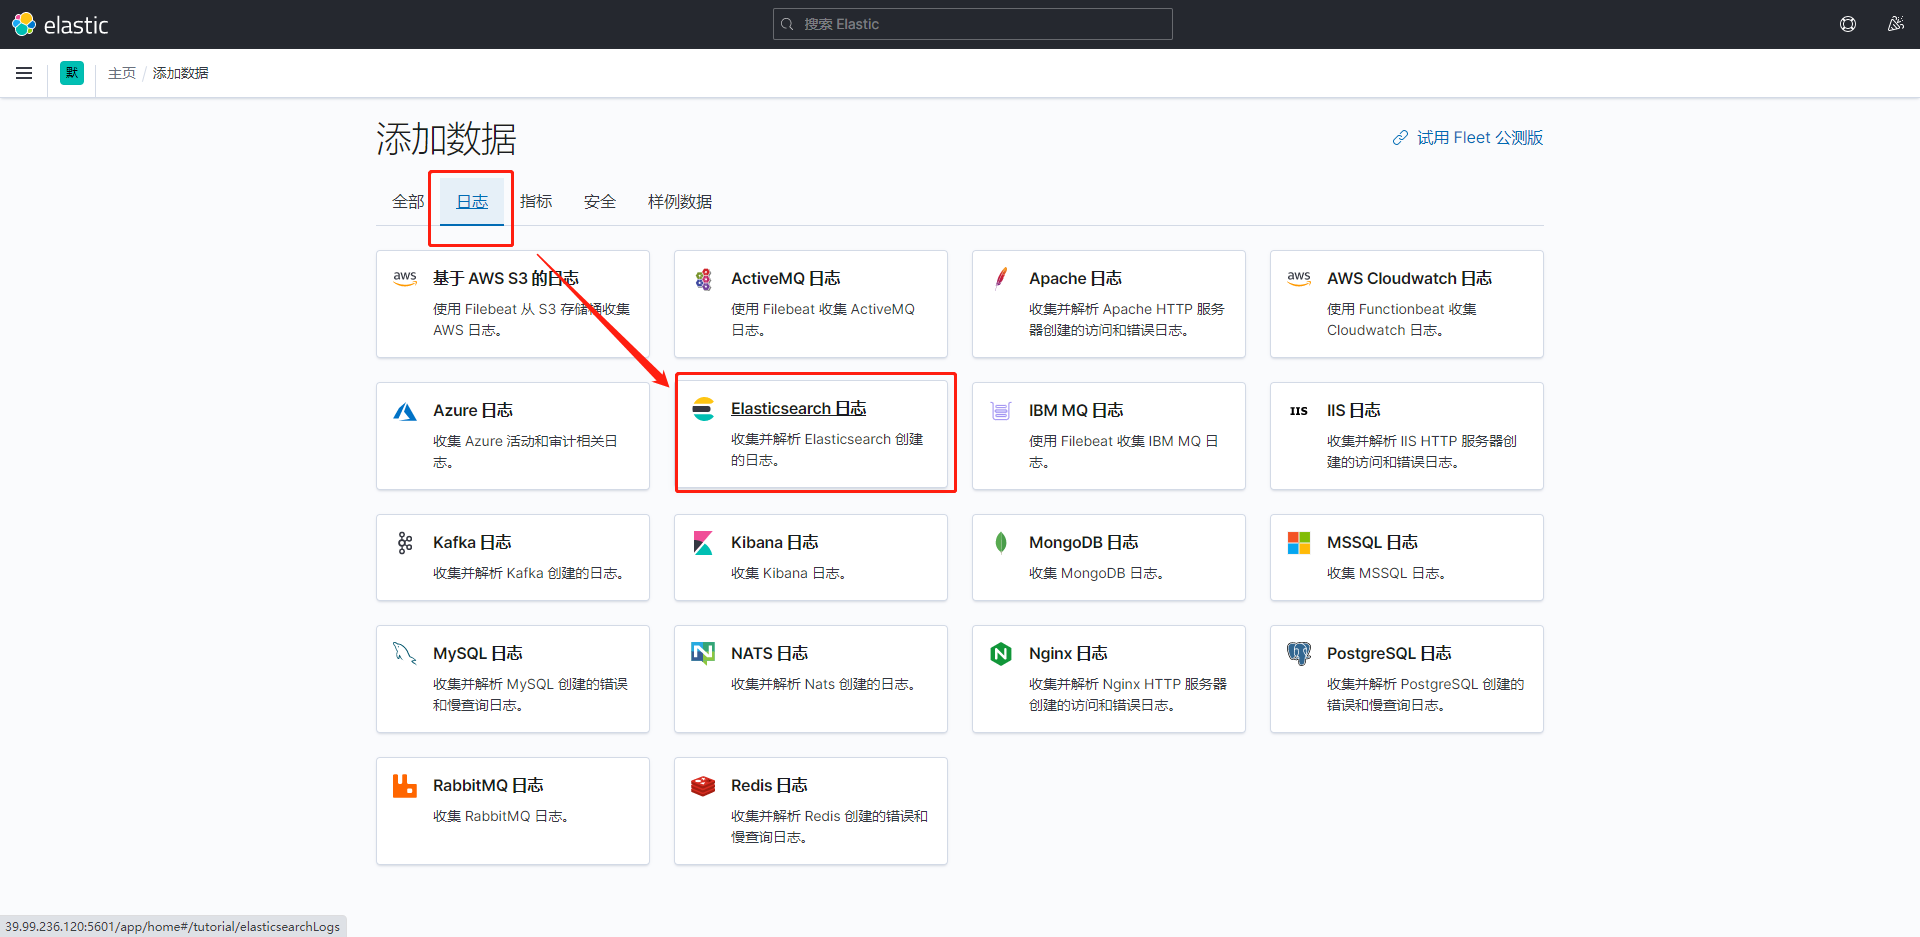Viewport: 1920px width, 937px height.
Task: Open the Apache 日志 title
Action: 1076,278
